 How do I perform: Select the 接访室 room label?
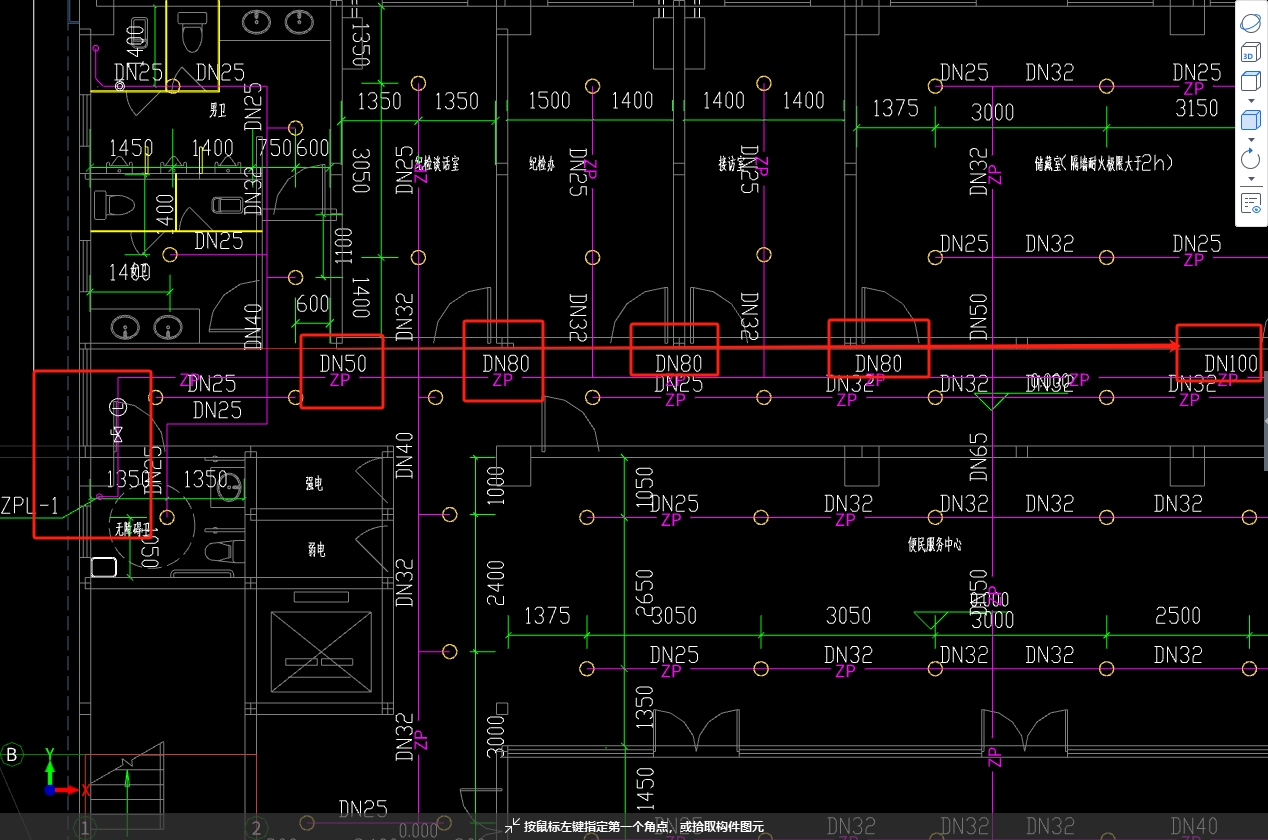(734, 162)
